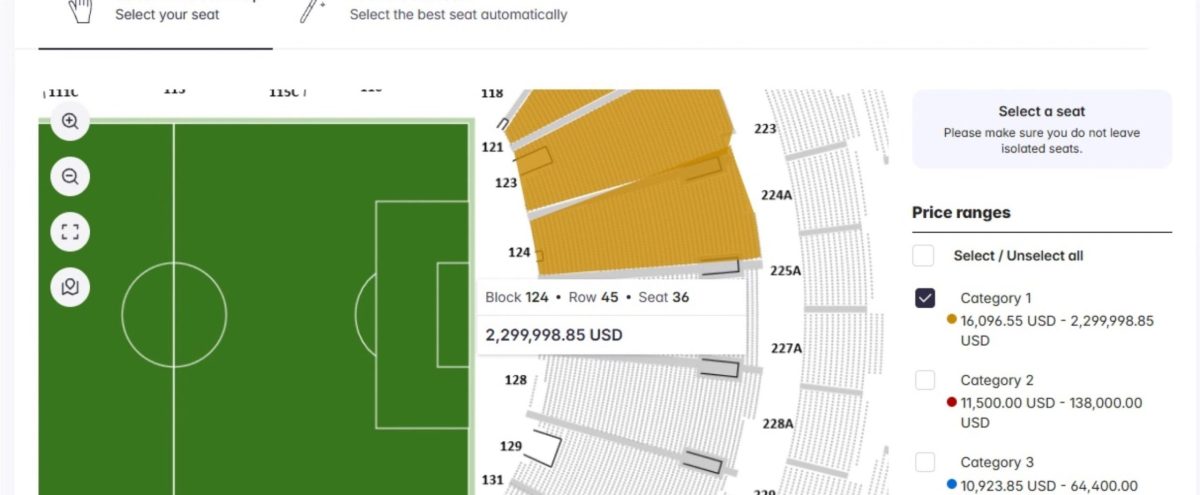1200x495 pixels.
Task: Toggle the Select / Unselect all checkbox
Action: 924,256
